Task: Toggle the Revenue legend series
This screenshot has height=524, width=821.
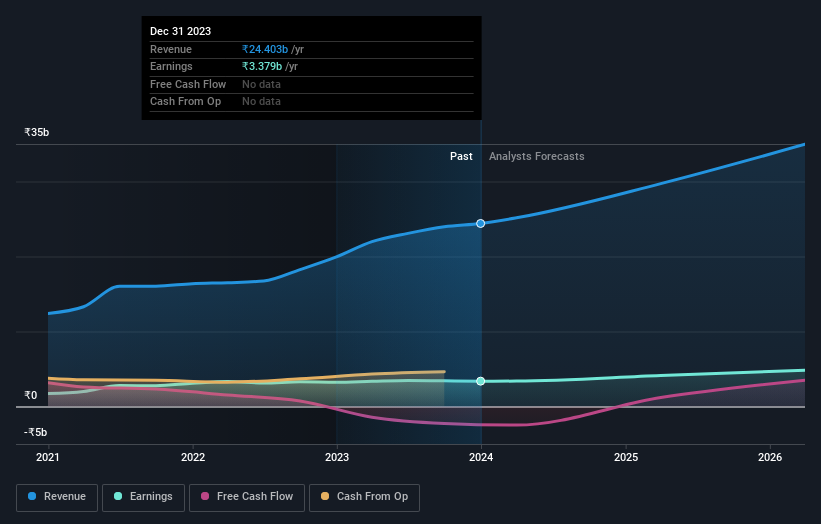Action: click(57, 497)
